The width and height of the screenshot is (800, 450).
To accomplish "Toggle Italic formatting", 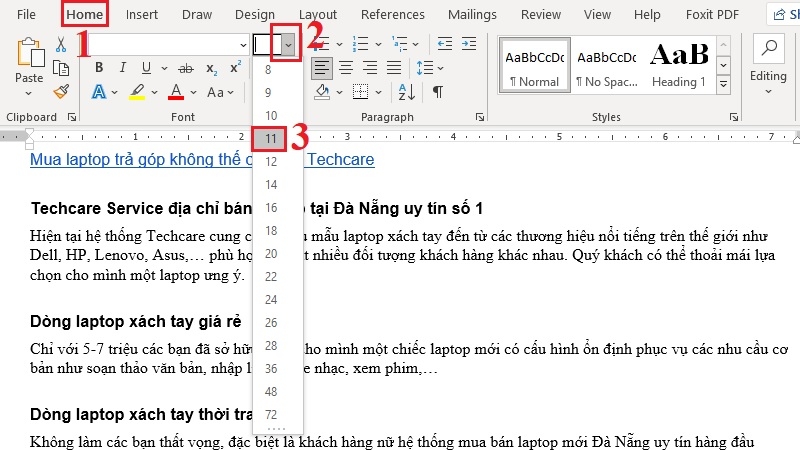I will pos(122,67).
